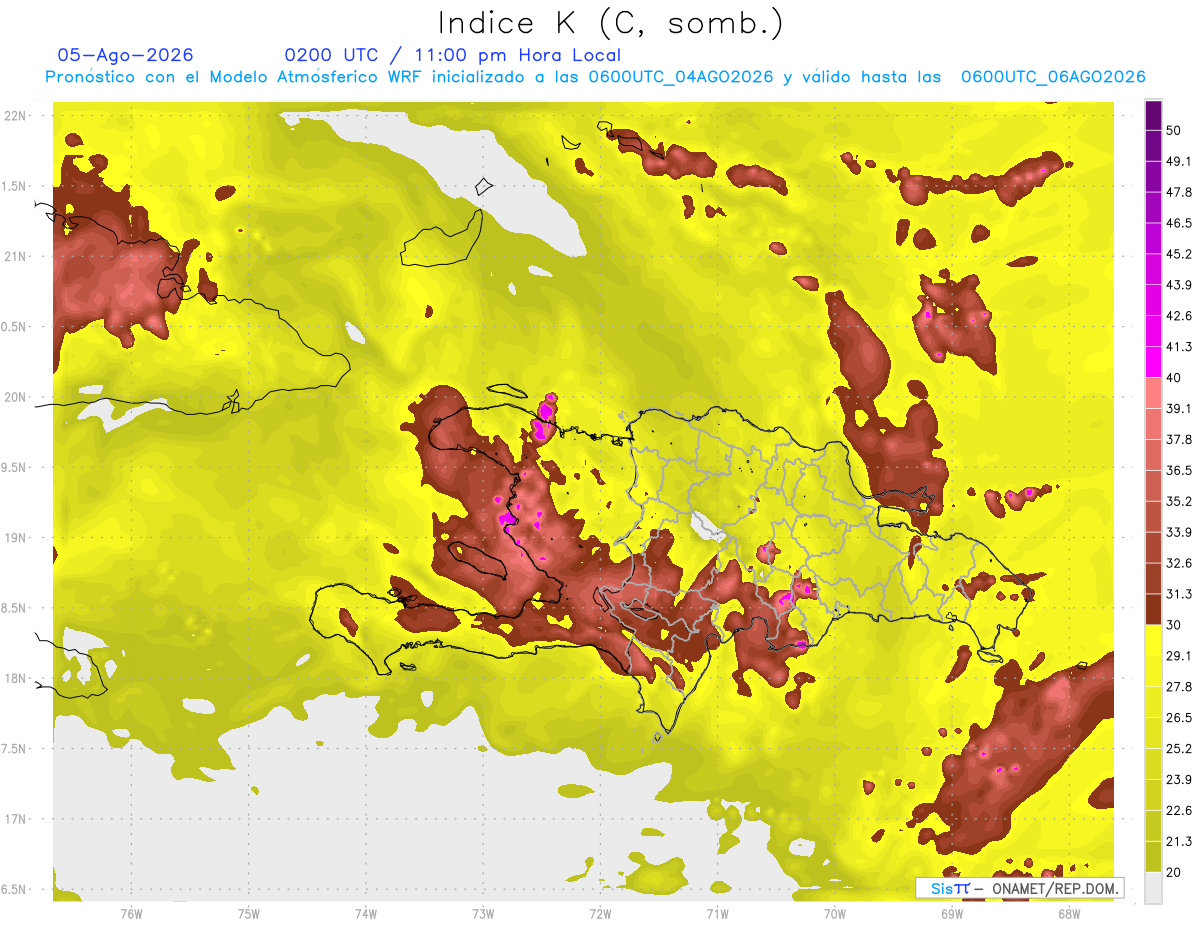This screenshot has width=1200, height=927.
Task: Click the validity stamp '0600UTC_06AGO2026'
Action: [1053, 77]
